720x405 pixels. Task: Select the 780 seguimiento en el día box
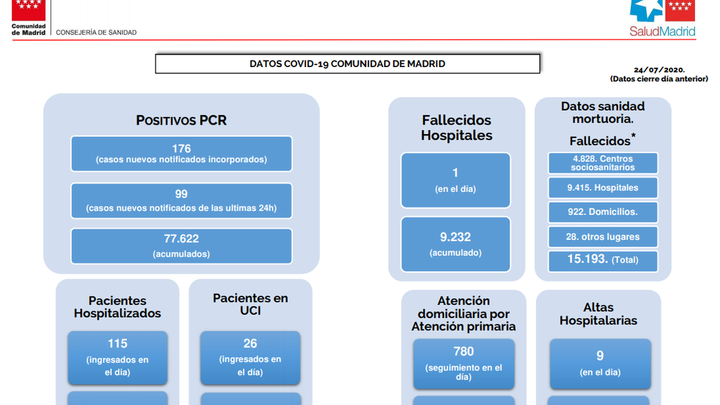[463, 363]
